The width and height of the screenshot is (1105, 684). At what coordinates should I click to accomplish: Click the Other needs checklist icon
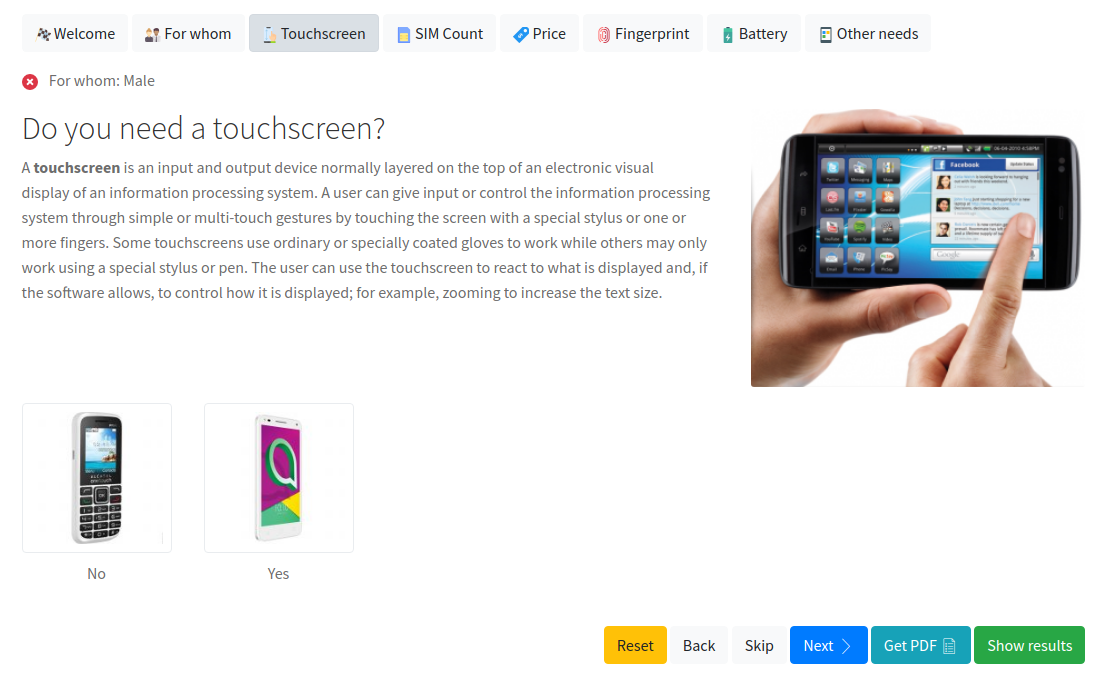tap(825, 35)
